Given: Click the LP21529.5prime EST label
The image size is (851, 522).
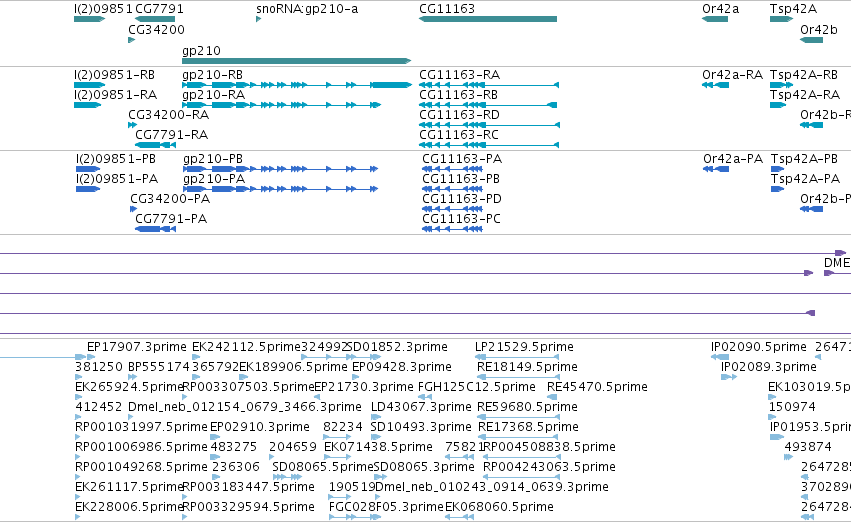Looking at the screenshot, I should pyautogui.click(x=524, y=347).
